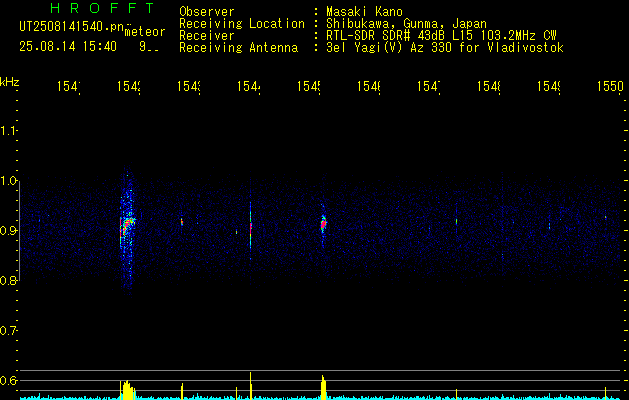Click the 1547 time axis label
Screen dimensions: 629x400
tap(429, 86)
